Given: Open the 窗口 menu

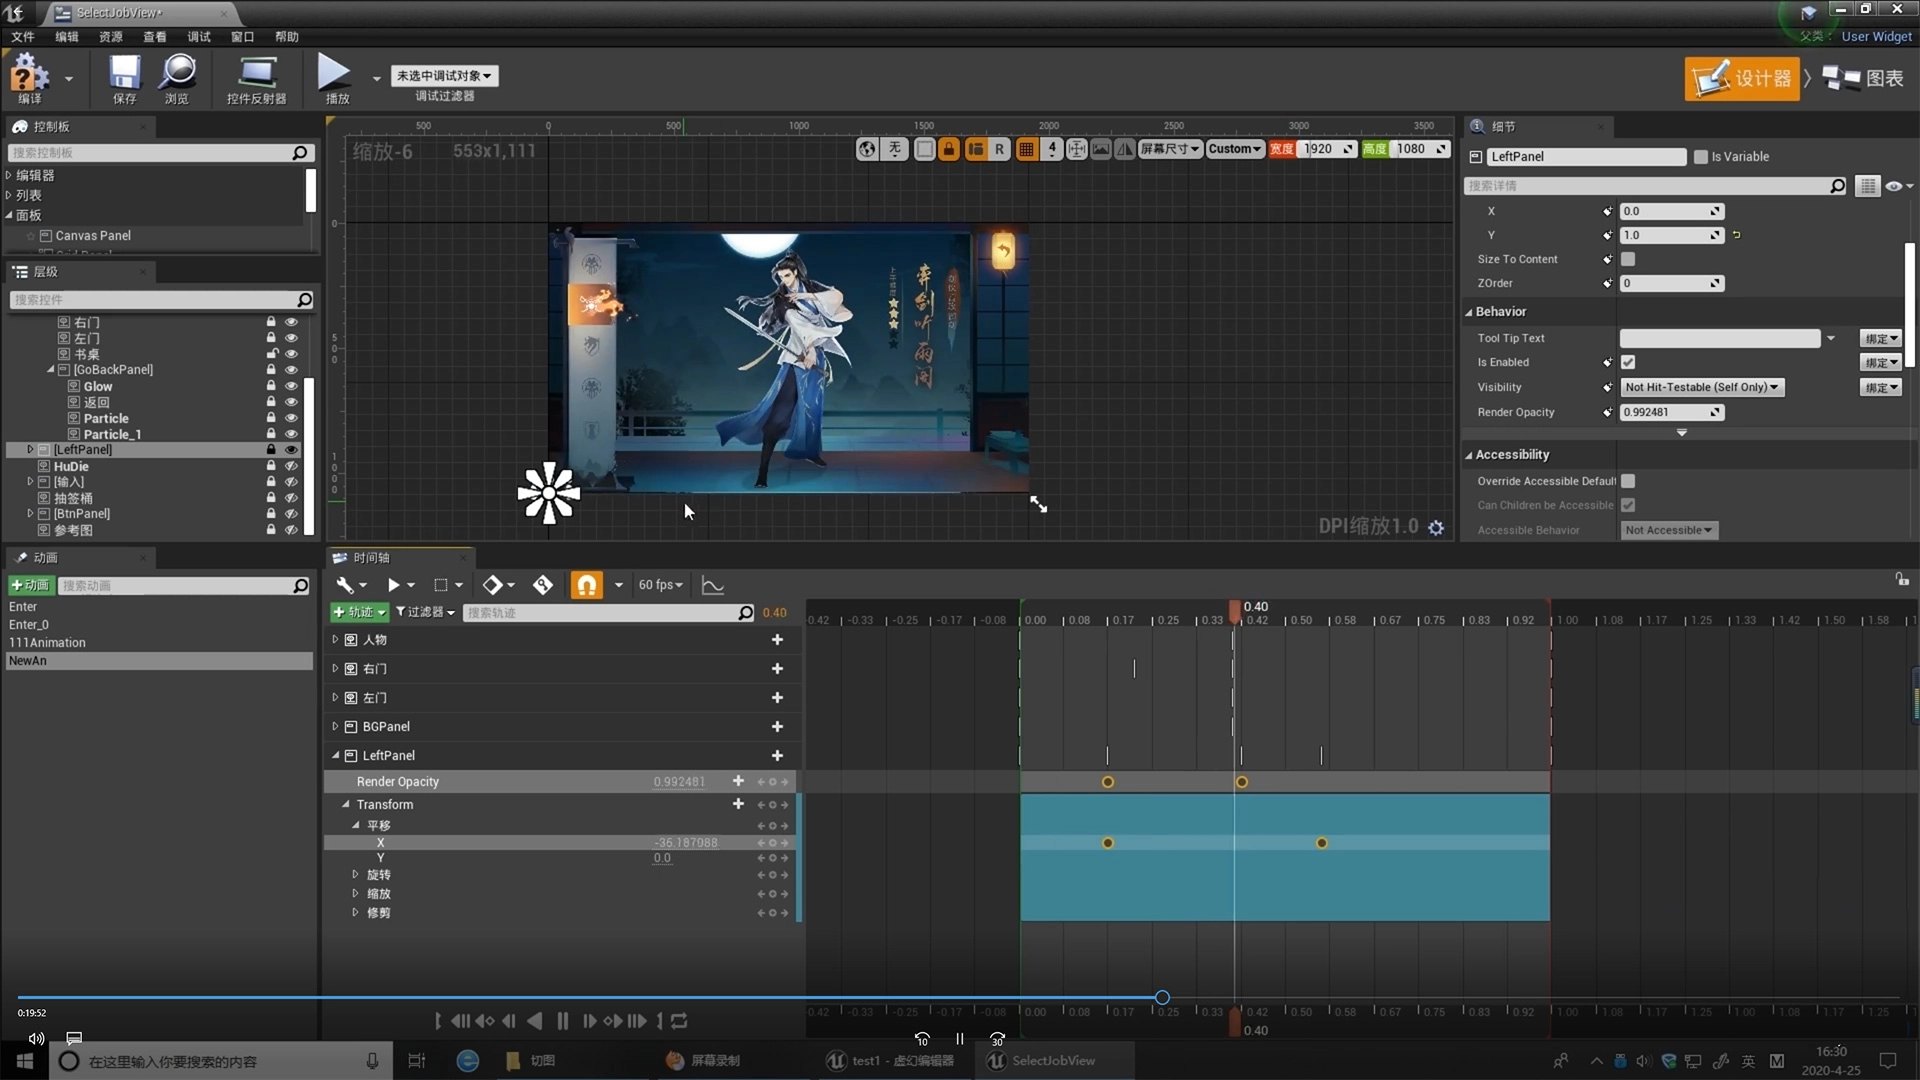Looking at the screenshot, I should pyautogui.click(x=242, y=37).
